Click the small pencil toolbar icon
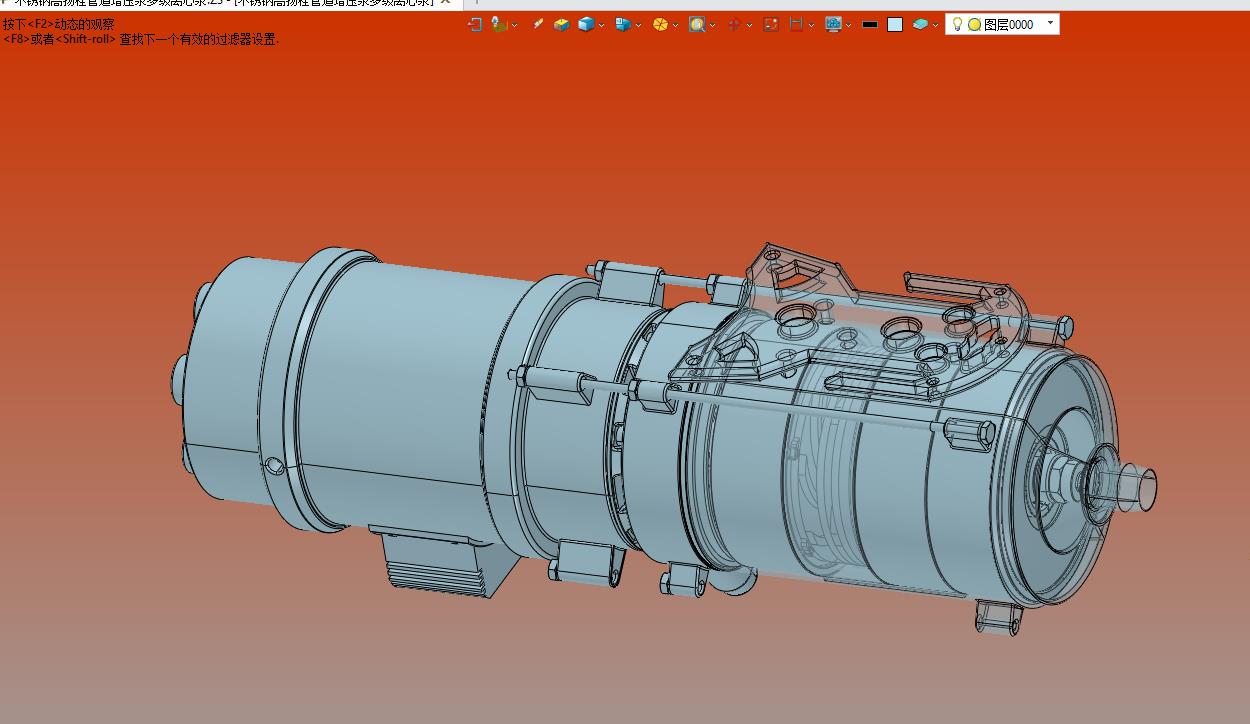1250x724 pixels. tap(538, 24)
